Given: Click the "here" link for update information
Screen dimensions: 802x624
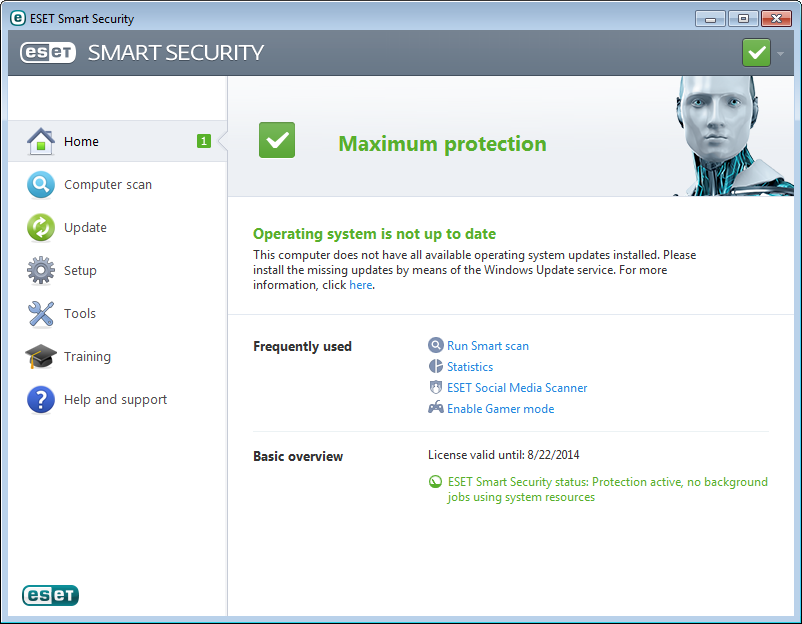Looking at the screenshot, I should click(x=360, y=285).
